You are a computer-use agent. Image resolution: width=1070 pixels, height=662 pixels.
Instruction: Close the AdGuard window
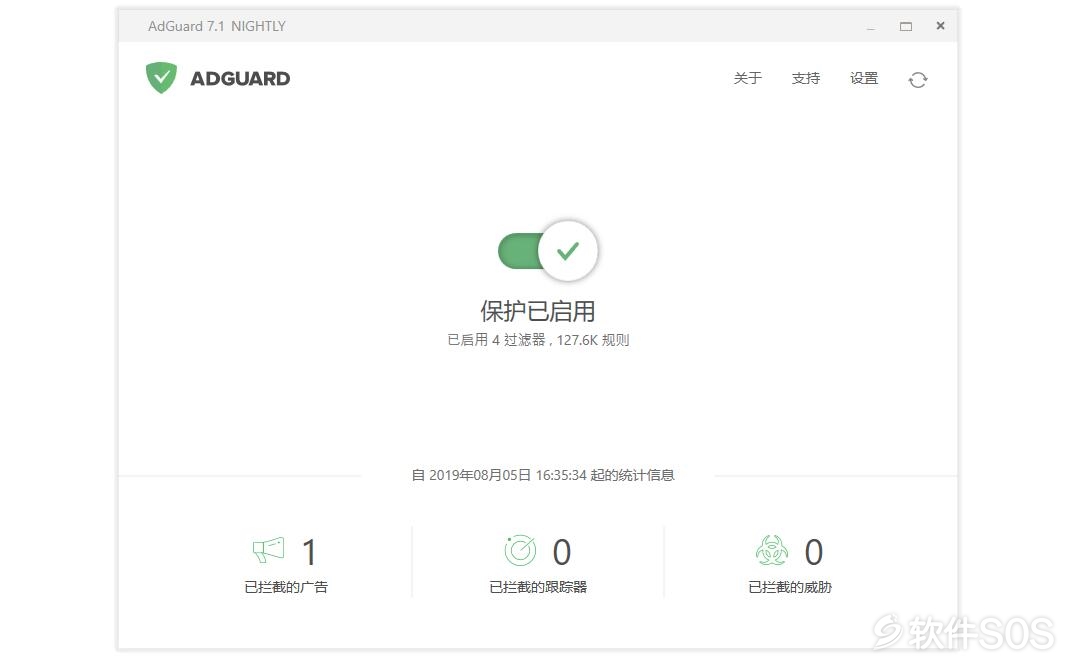pyautogui.click(x=940, y=26)
